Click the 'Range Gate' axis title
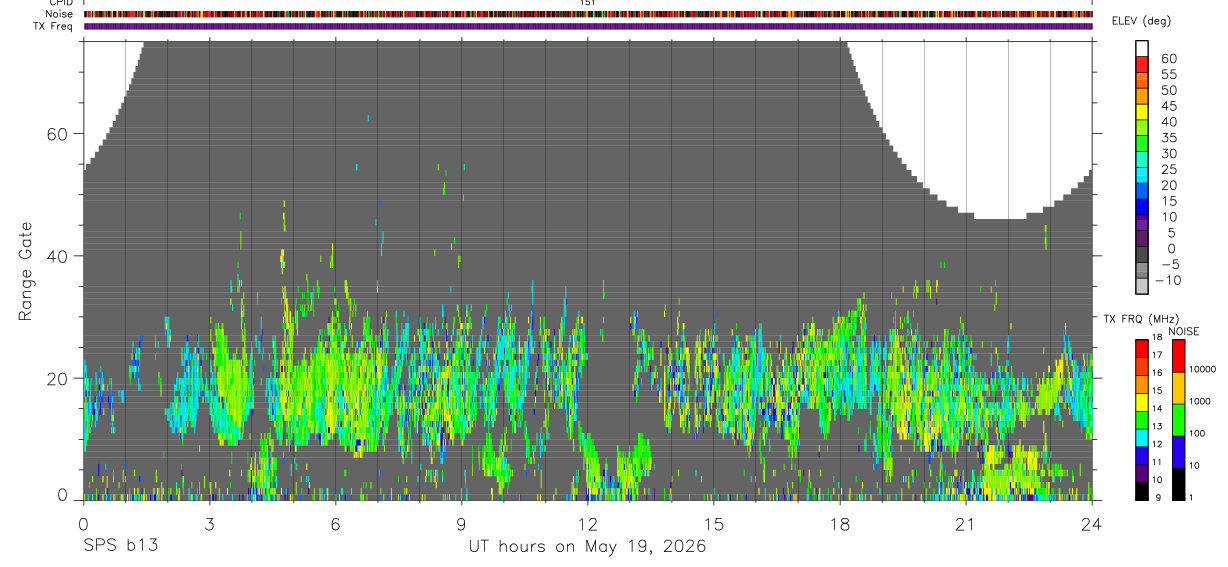 (x=25, y=270)
